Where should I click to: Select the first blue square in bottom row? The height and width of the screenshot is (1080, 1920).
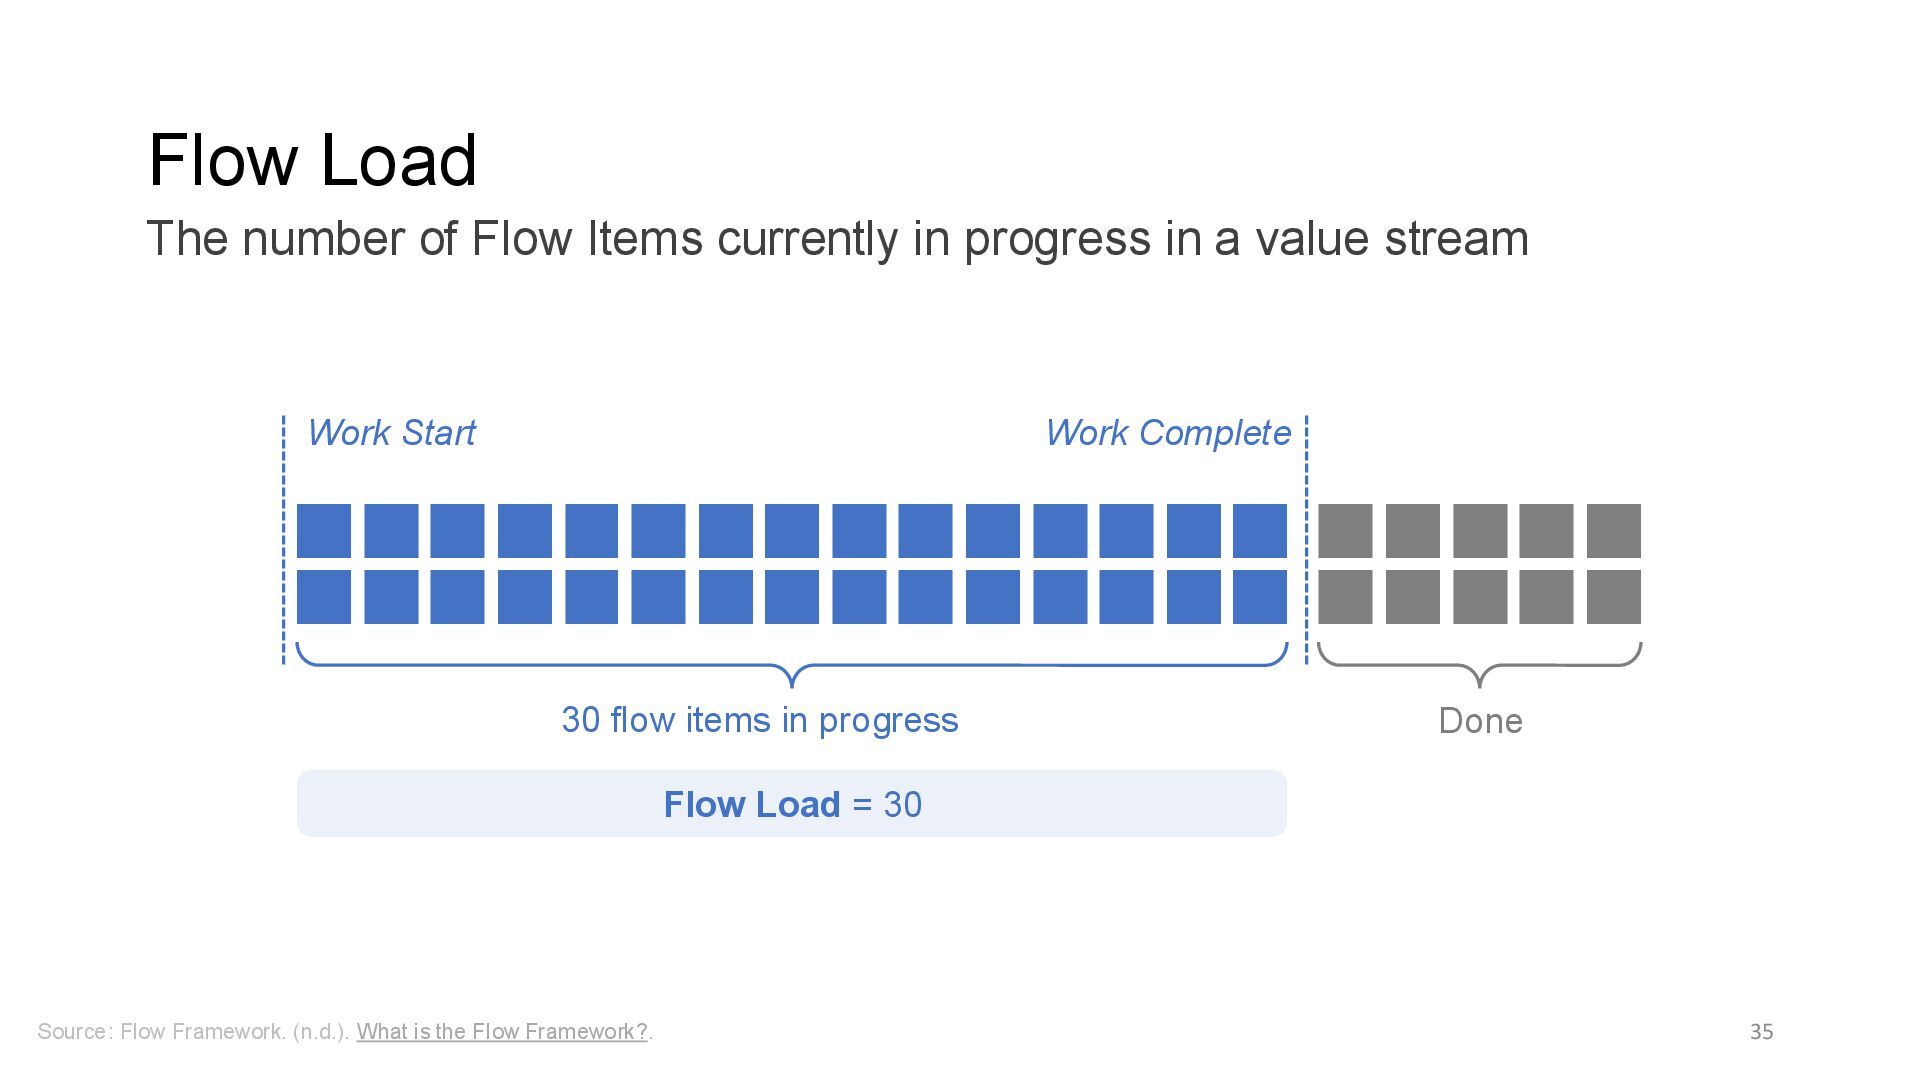pos(324,597)
